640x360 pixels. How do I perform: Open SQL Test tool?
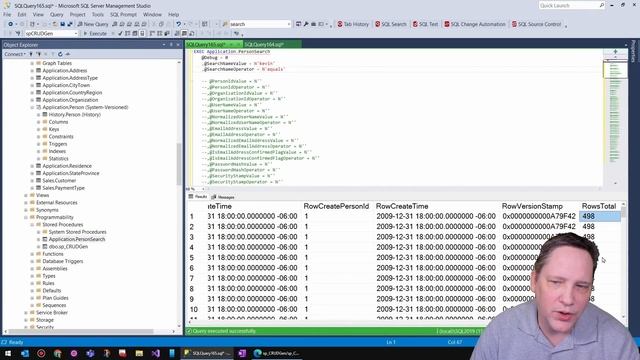point(425,24)
